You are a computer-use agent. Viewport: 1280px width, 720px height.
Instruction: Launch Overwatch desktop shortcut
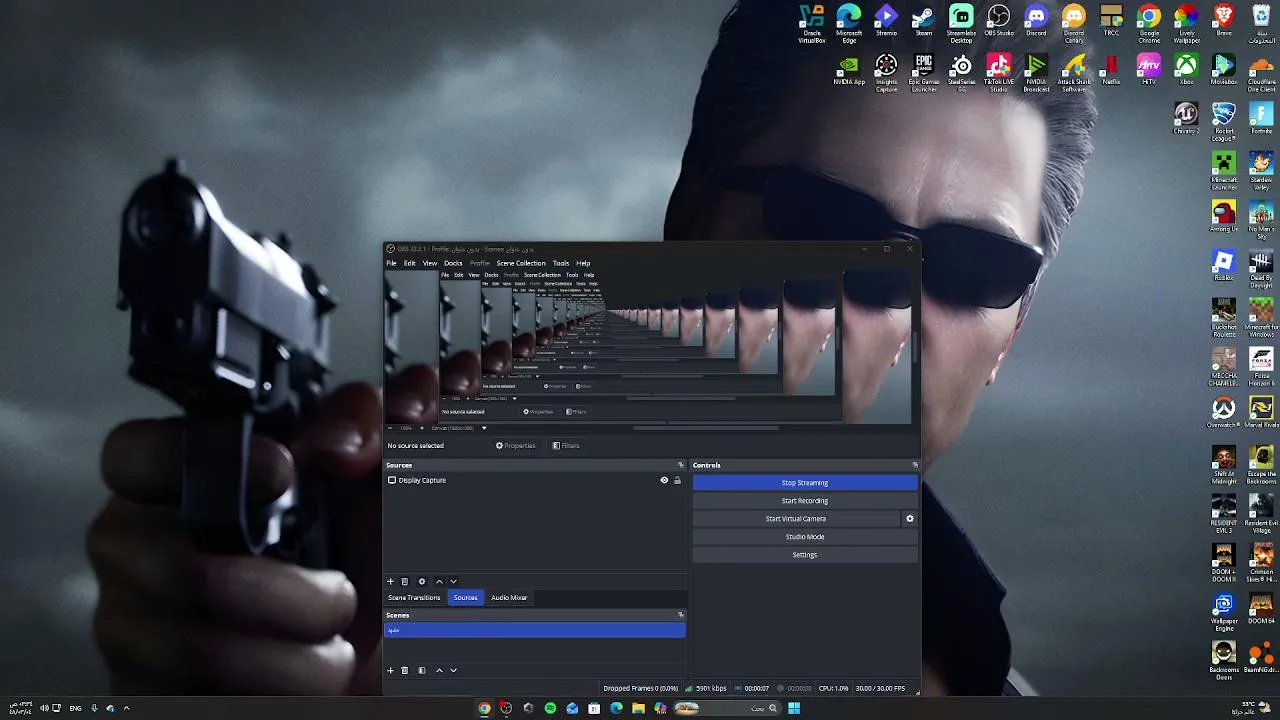pos(1224,413)
